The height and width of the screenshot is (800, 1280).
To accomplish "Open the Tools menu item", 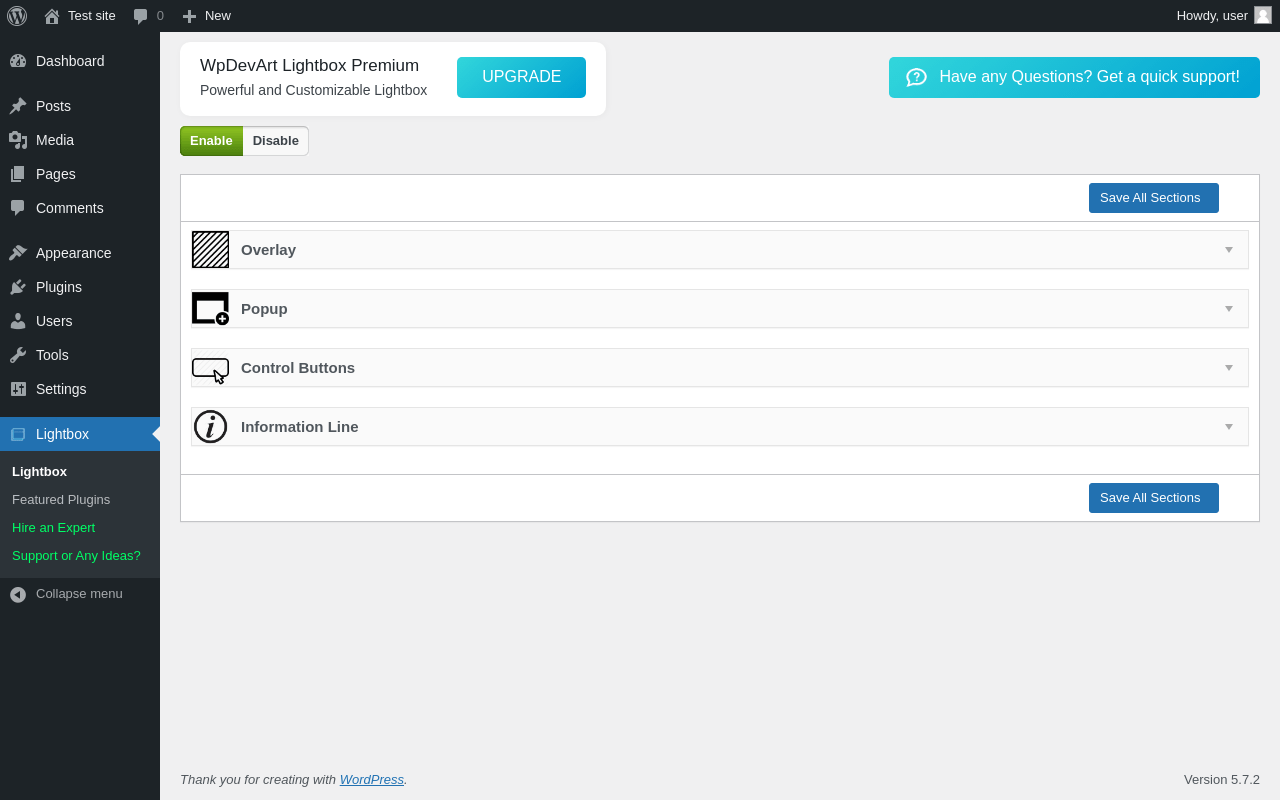I will (x=80, y=355).
